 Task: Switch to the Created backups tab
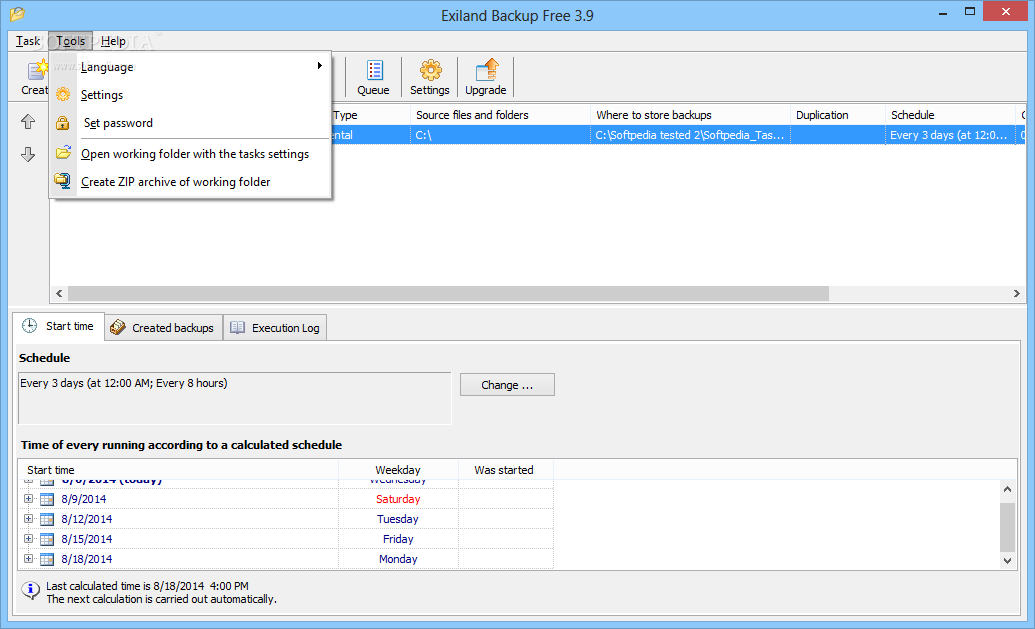164,327
